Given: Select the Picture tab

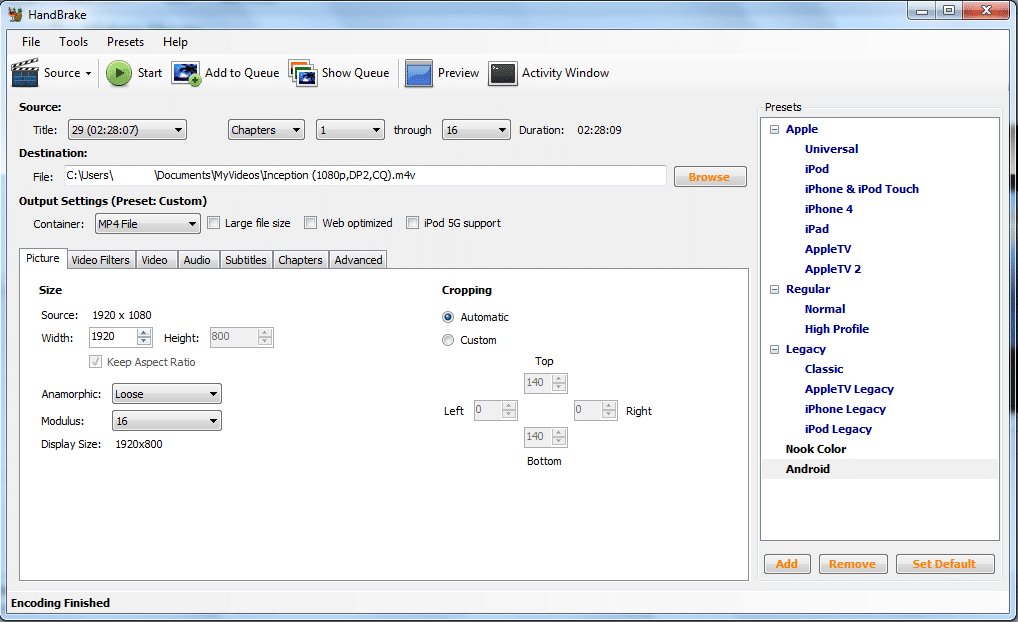Looking at the screenshot, I should pyautogui.click(x=43, y=258).
